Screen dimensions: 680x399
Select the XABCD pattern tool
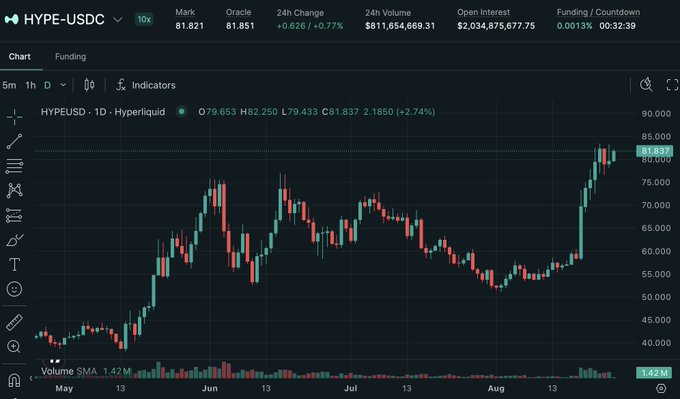(x=14, y=190)
